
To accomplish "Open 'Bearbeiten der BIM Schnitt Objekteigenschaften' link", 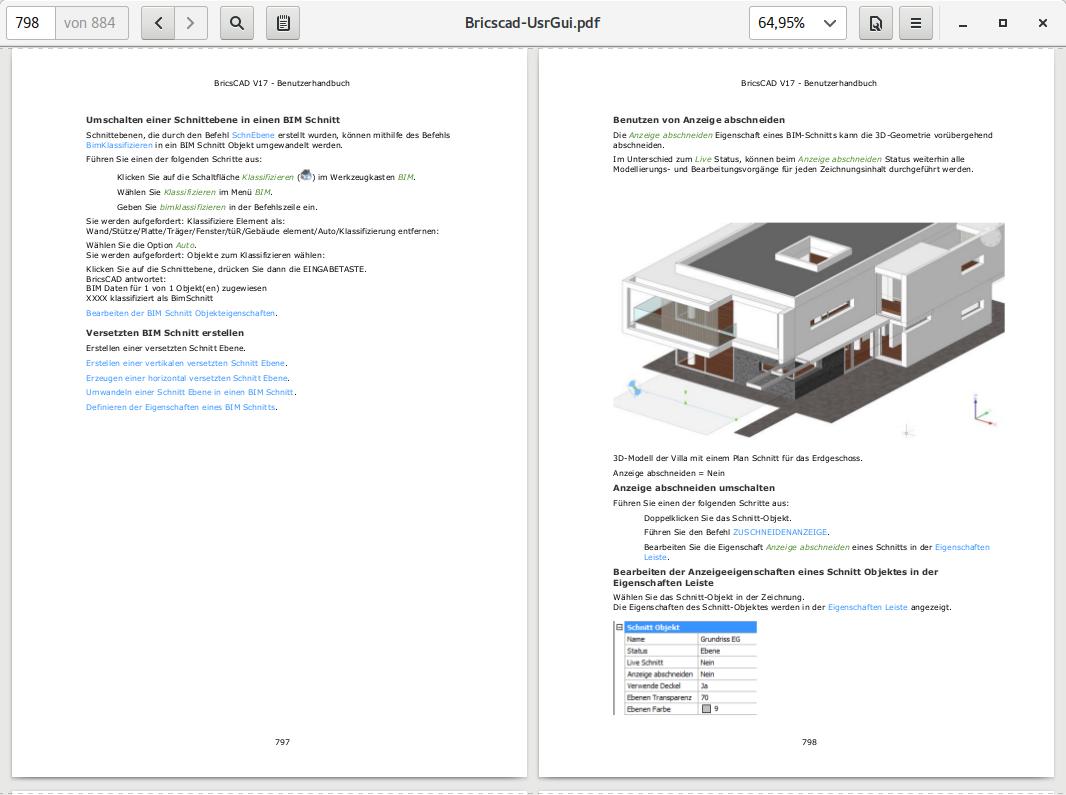I will [x=180, y=313].
